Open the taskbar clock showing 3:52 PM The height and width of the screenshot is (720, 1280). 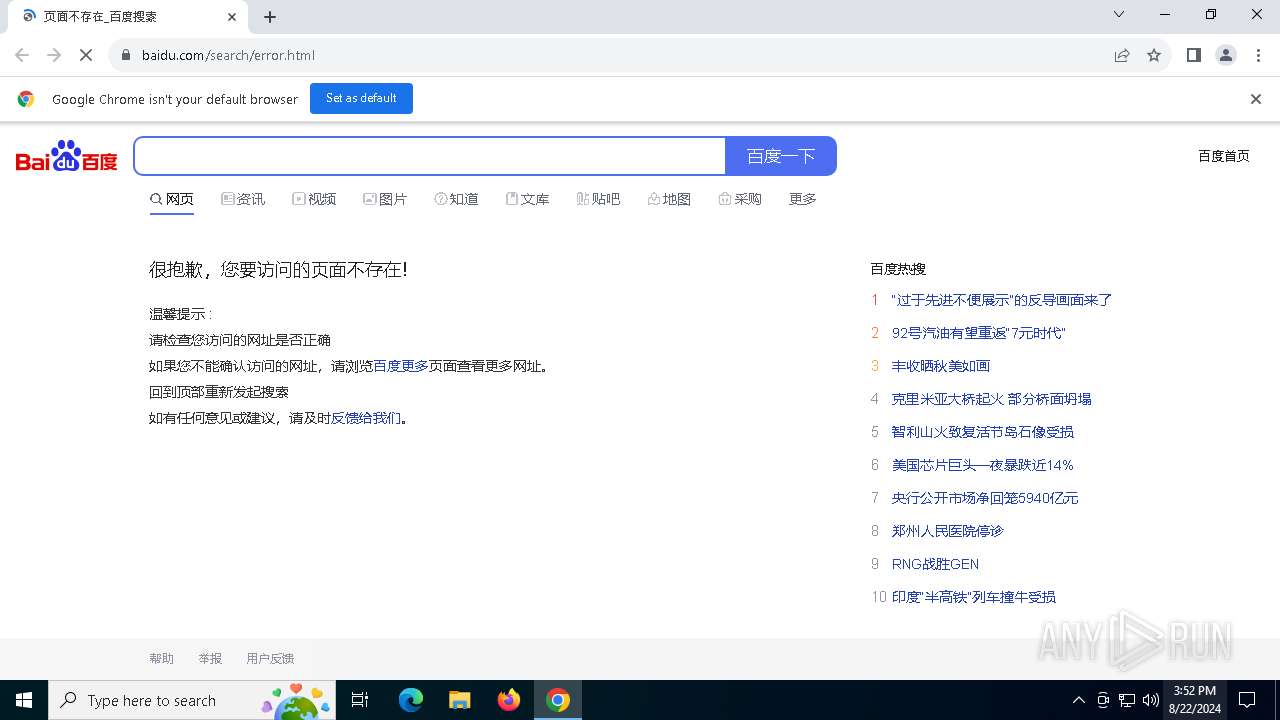point(1194,700)
